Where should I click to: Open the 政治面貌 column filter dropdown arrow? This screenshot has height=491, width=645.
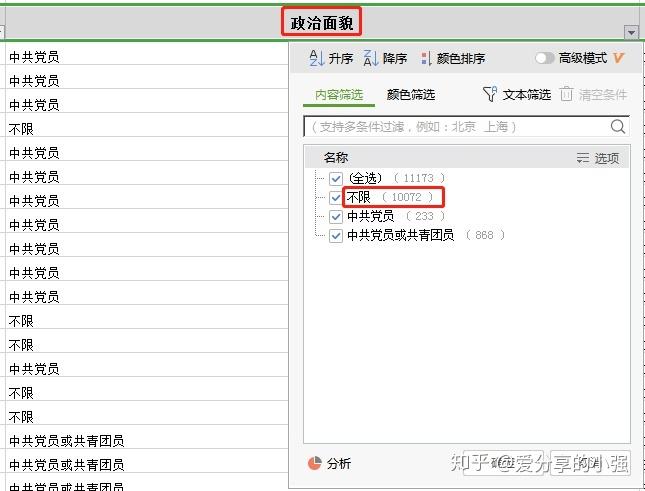coord(631,32)
